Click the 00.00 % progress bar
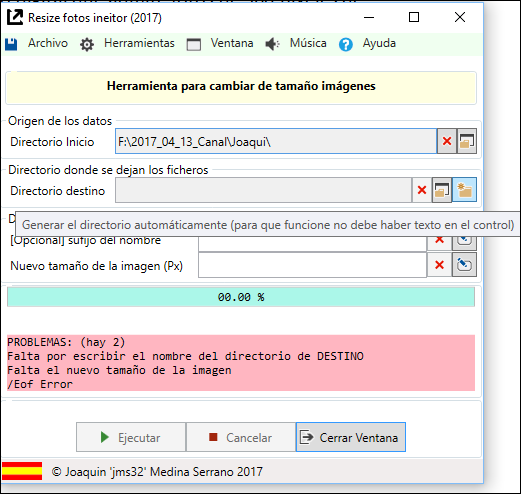This screenshot has height=494, width=521. tap(241, 297)
